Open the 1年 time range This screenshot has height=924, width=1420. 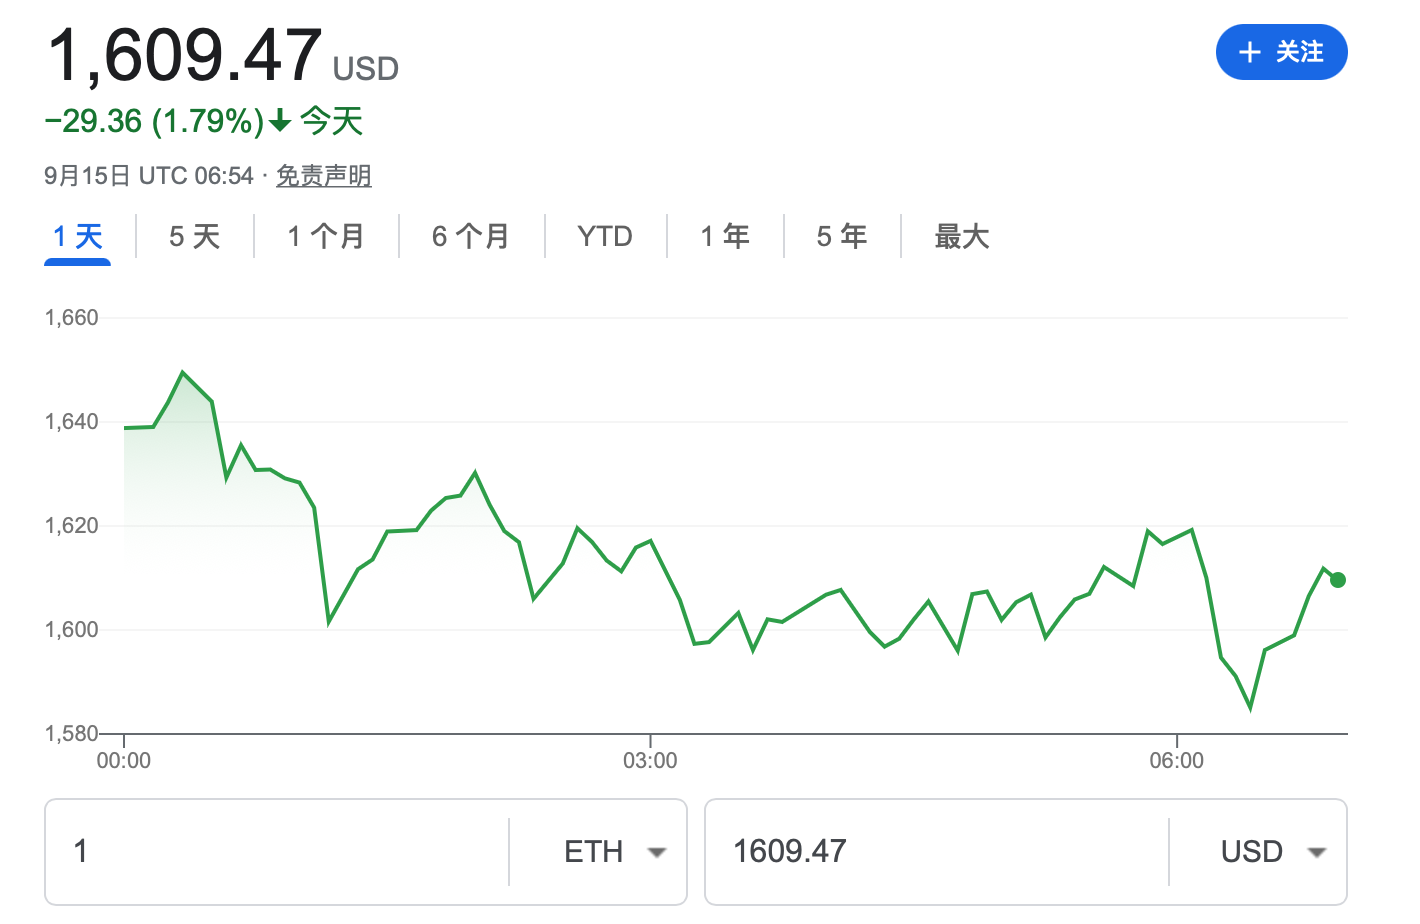724,236
